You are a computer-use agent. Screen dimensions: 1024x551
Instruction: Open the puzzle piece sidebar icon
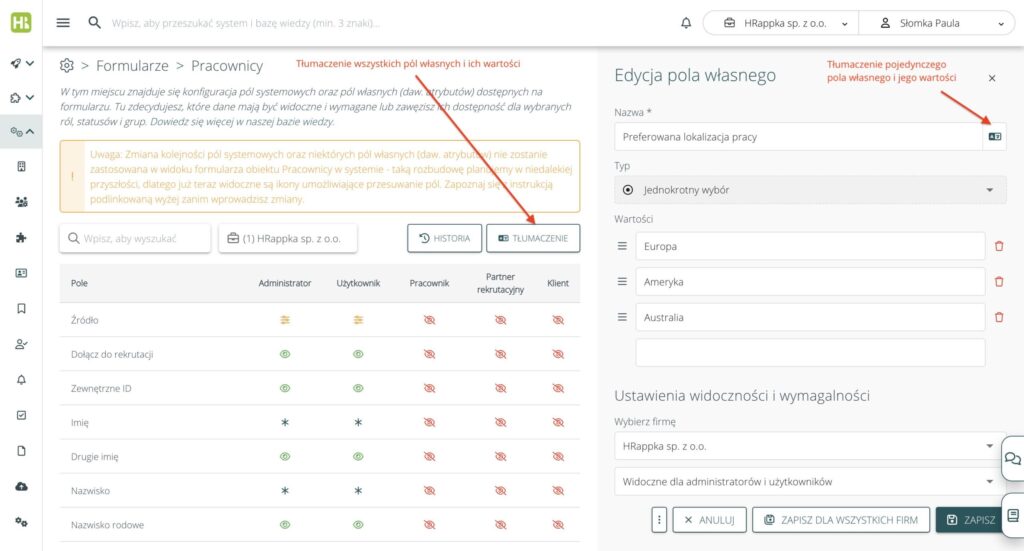click(x=21, y=237)
